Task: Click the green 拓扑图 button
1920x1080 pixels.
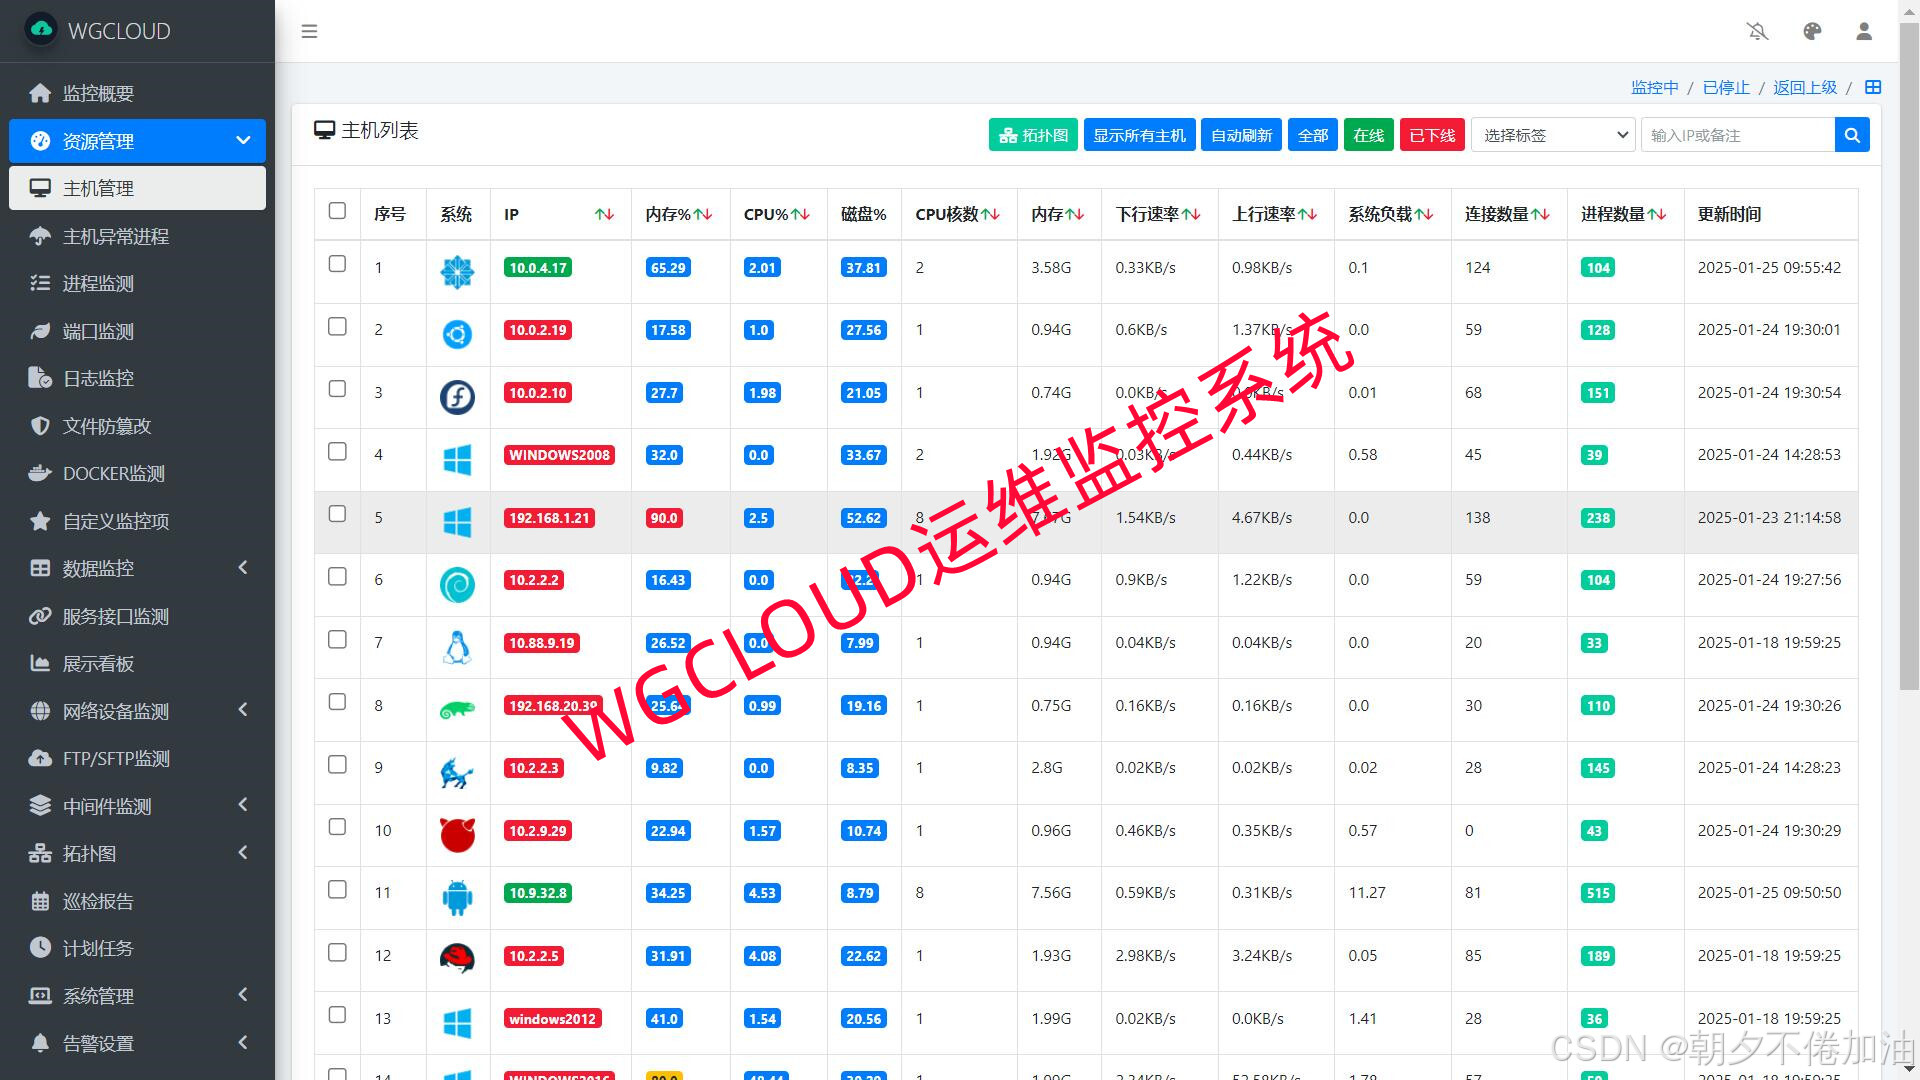Action: 1033,135
